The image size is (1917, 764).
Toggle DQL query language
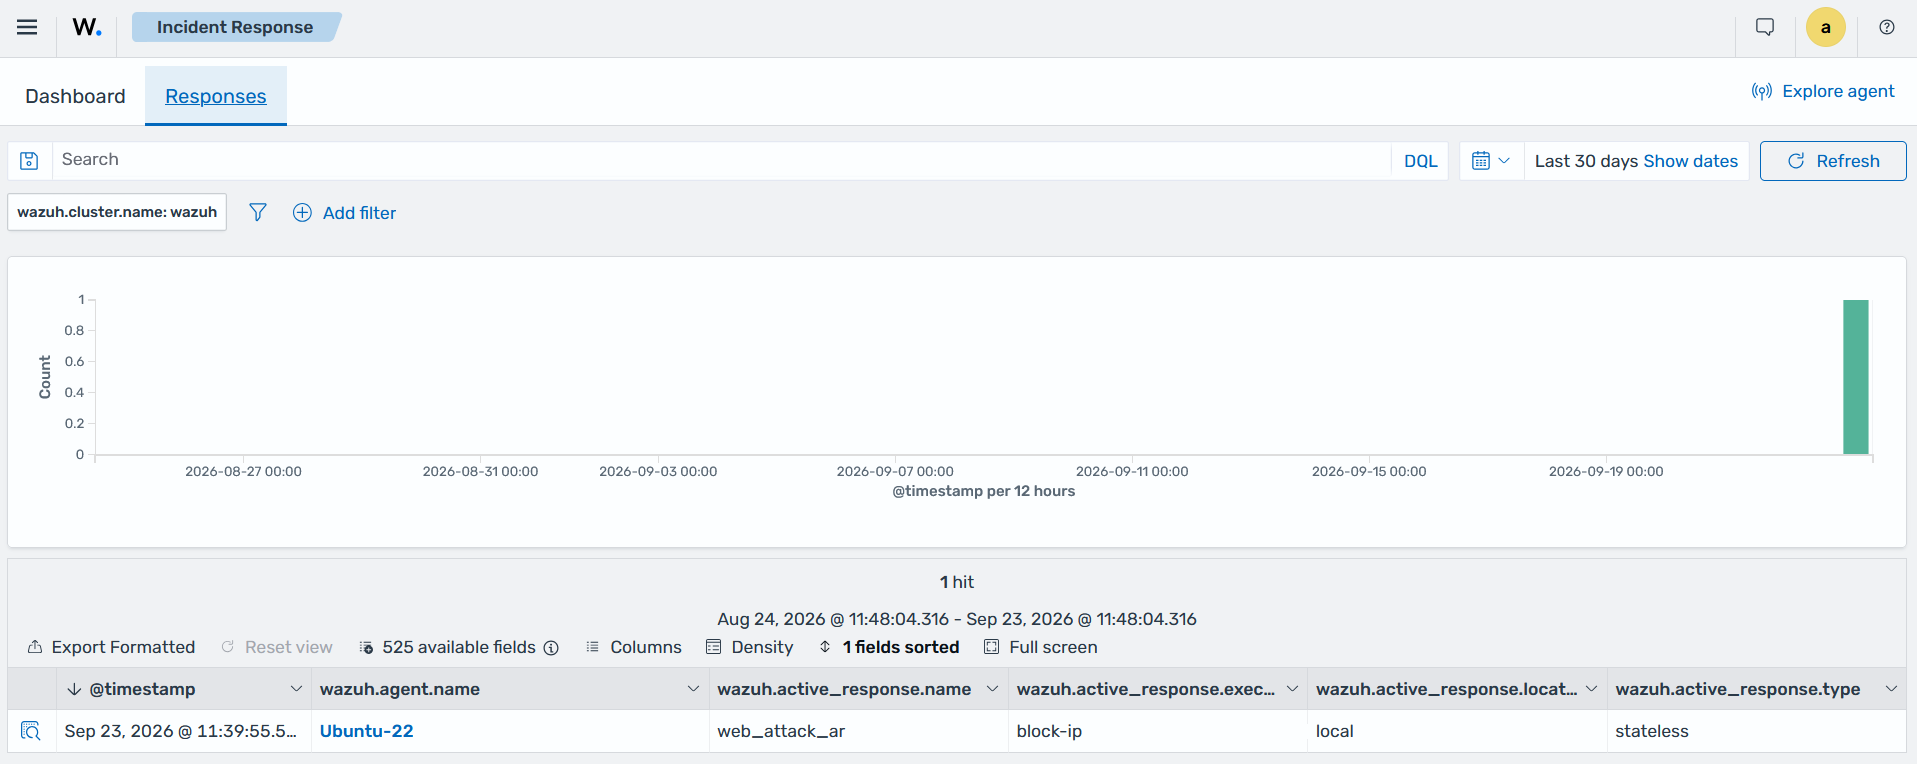coord(1420,161)
